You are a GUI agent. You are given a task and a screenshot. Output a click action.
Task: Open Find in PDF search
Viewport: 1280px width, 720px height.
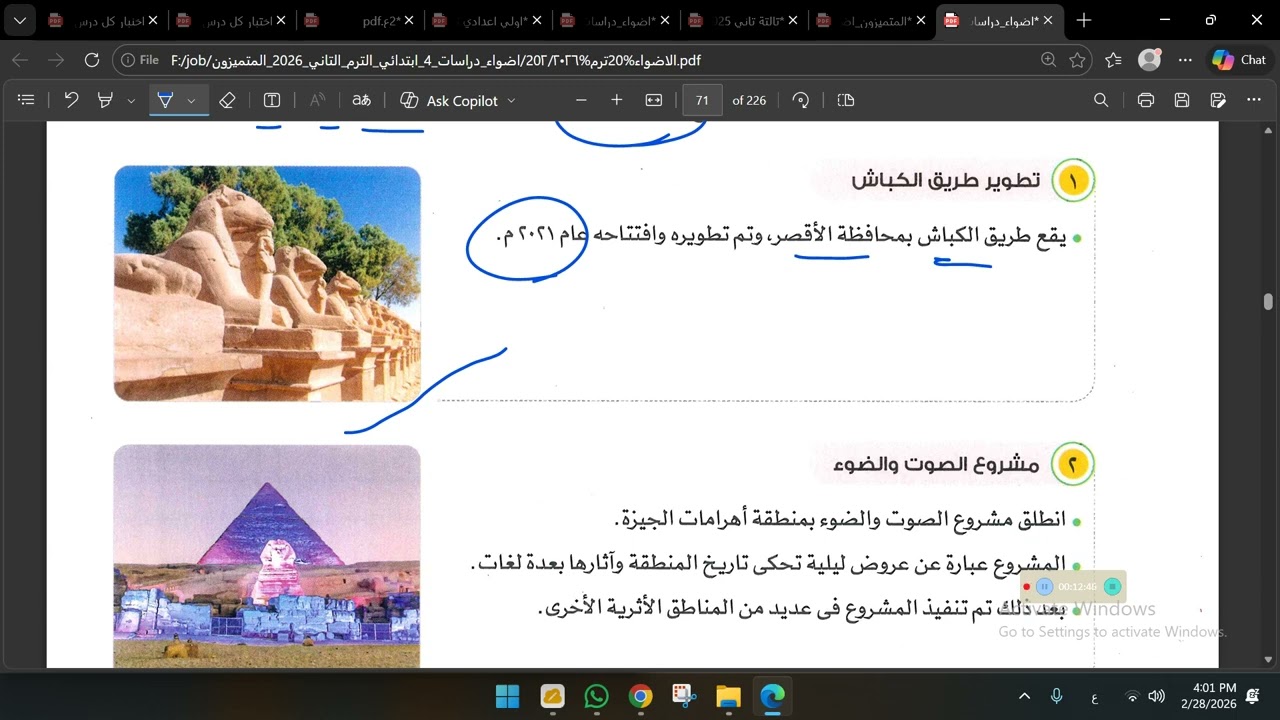[1101, 100]
